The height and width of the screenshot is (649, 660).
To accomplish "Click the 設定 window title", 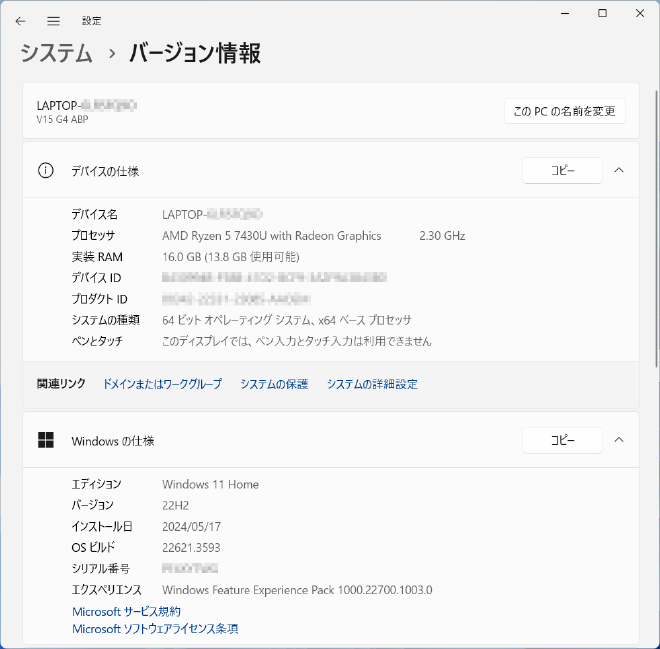I will (x=92, y=21).
